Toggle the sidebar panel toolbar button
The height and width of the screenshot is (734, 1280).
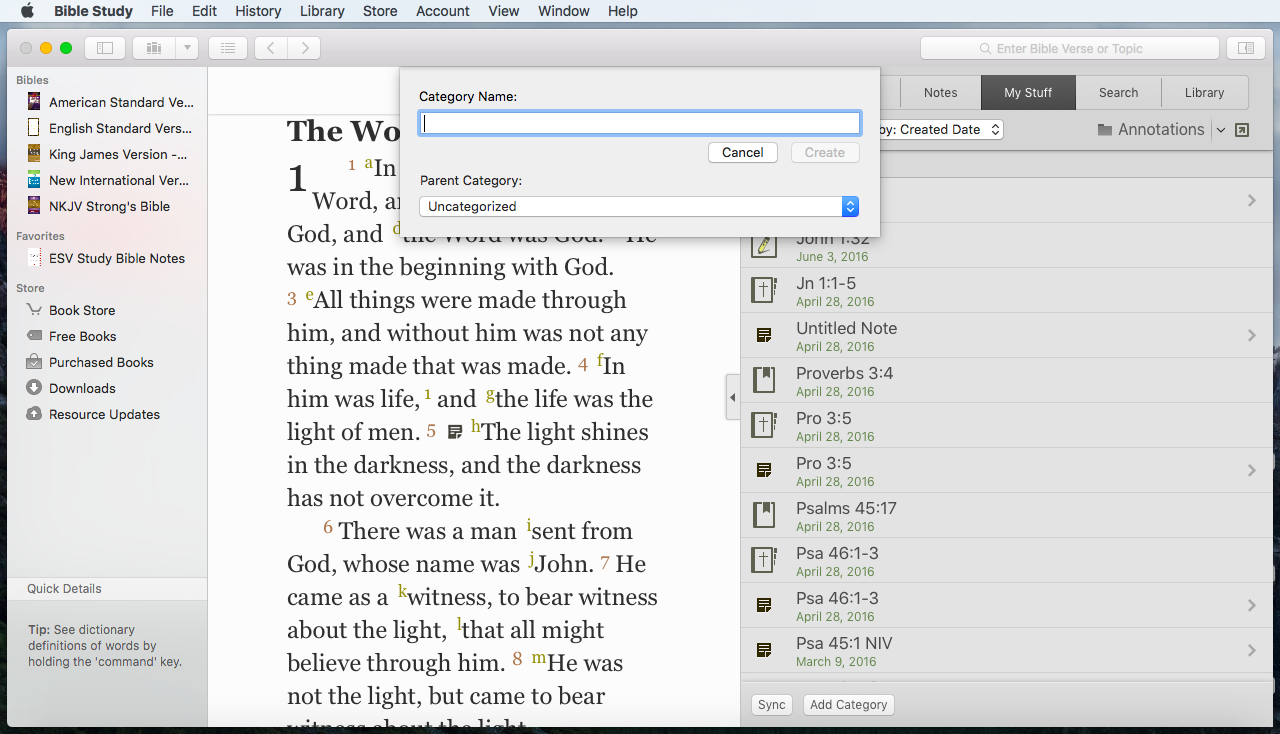[x=105, y=47]
